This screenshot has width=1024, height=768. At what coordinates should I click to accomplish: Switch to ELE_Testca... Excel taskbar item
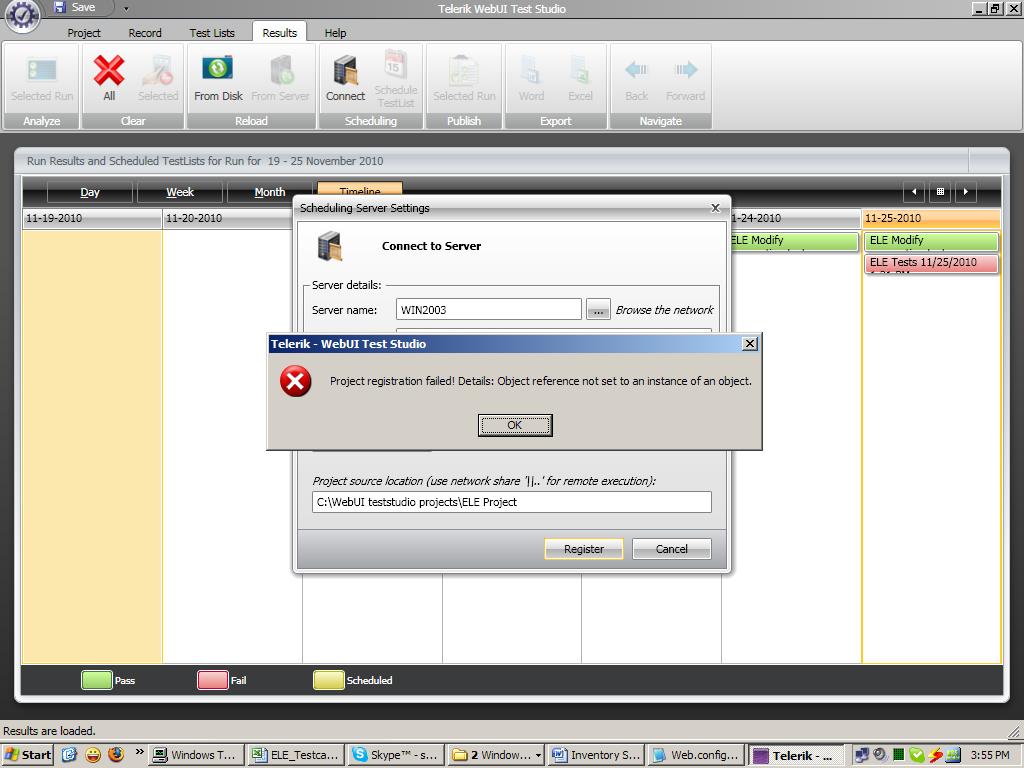(296, 755)
